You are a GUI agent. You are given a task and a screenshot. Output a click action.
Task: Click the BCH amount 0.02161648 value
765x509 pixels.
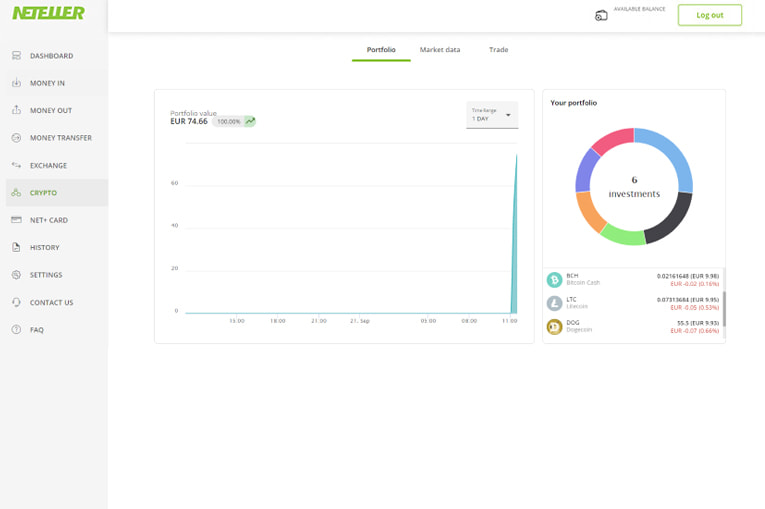coord(673,276)
